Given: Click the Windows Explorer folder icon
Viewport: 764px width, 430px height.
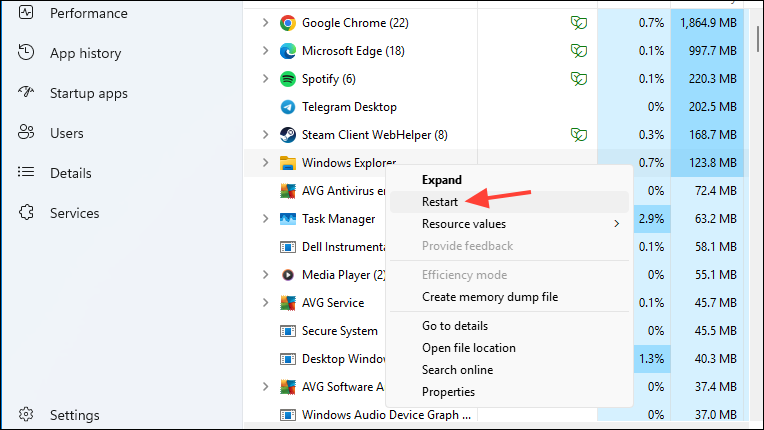Looking at the screenshot, I should coord(287,163).
